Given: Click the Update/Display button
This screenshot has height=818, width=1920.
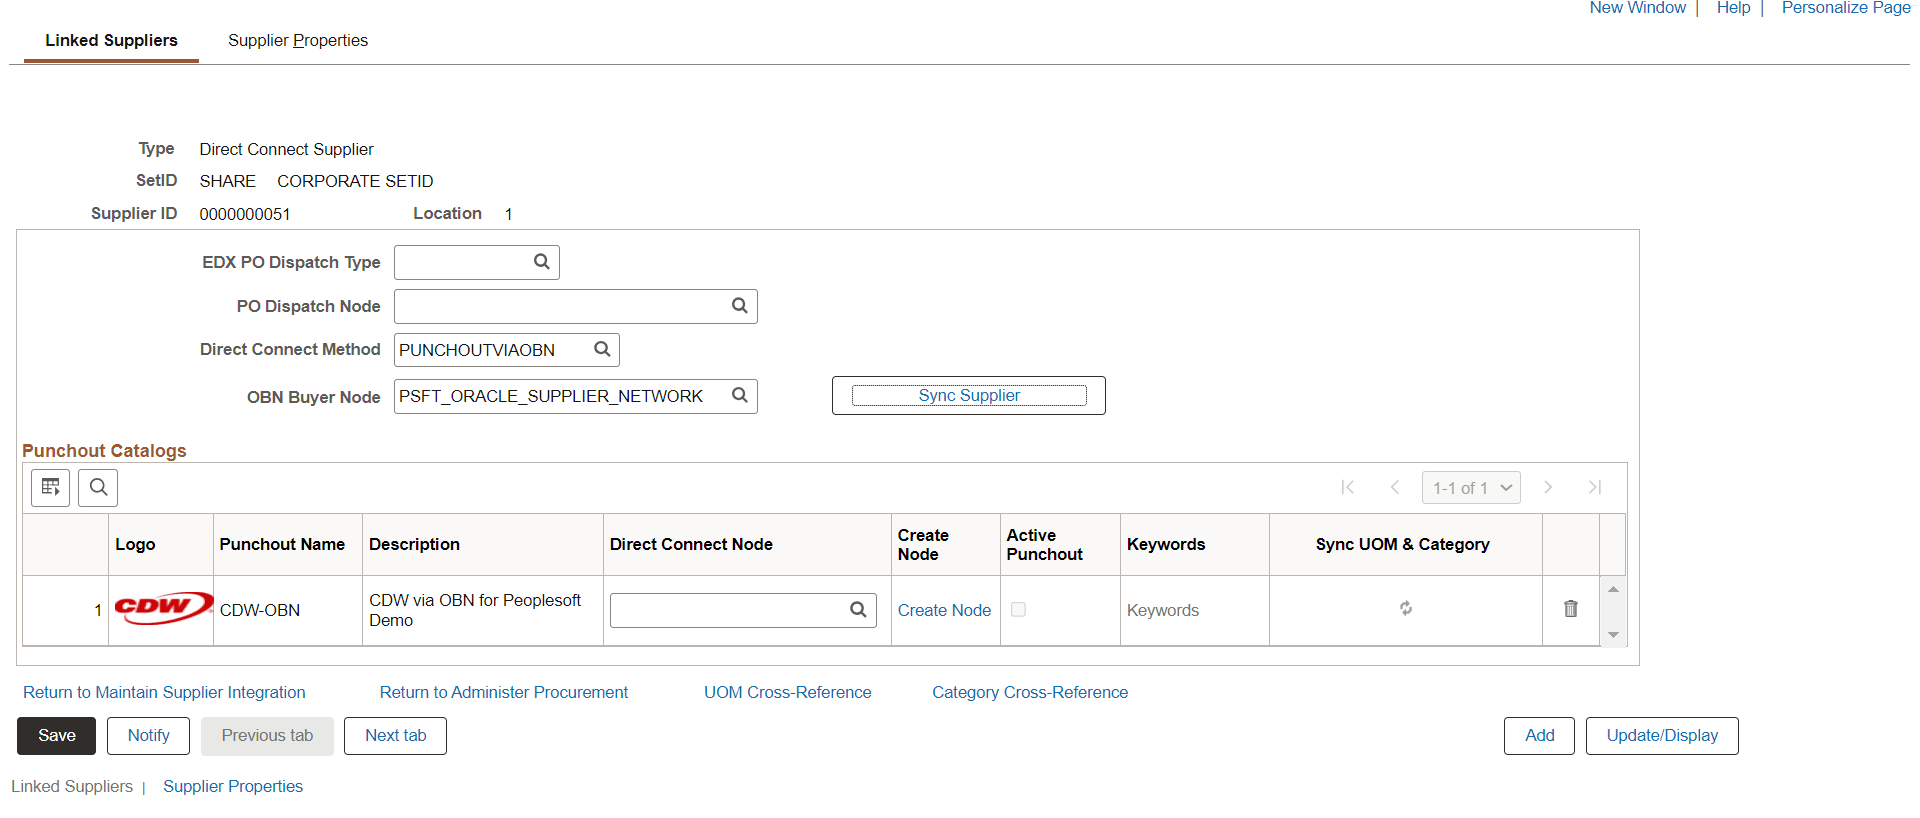Looking at the screenshot, I should [1662, 736].
